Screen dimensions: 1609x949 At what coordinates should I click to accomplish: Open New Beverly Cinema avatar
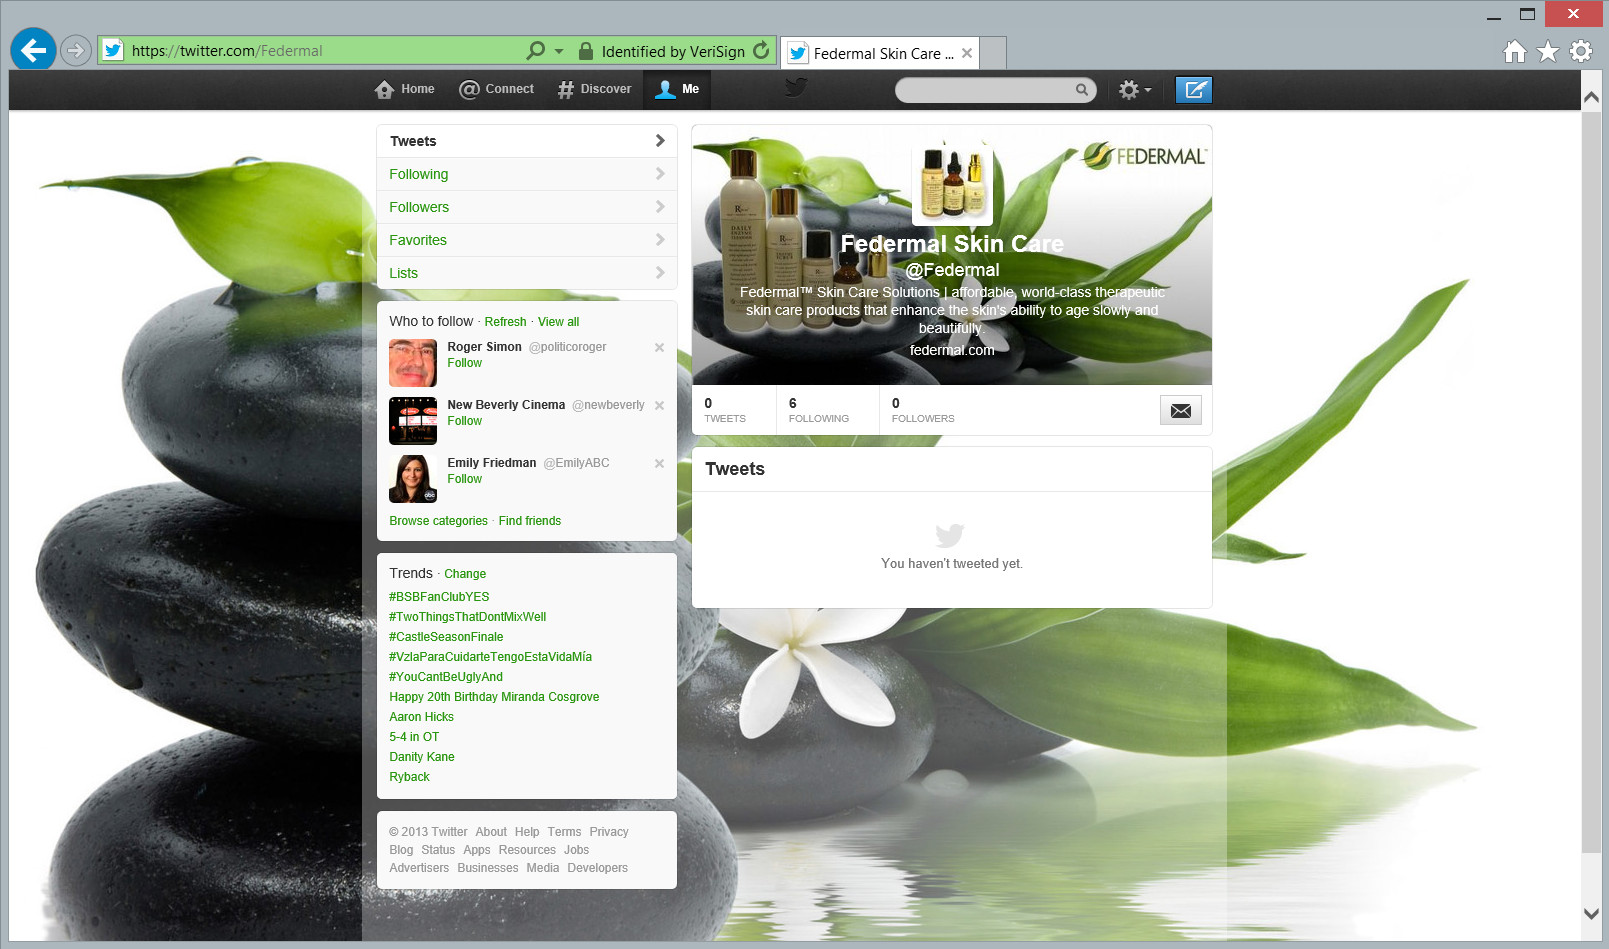(x=413, y=421)
